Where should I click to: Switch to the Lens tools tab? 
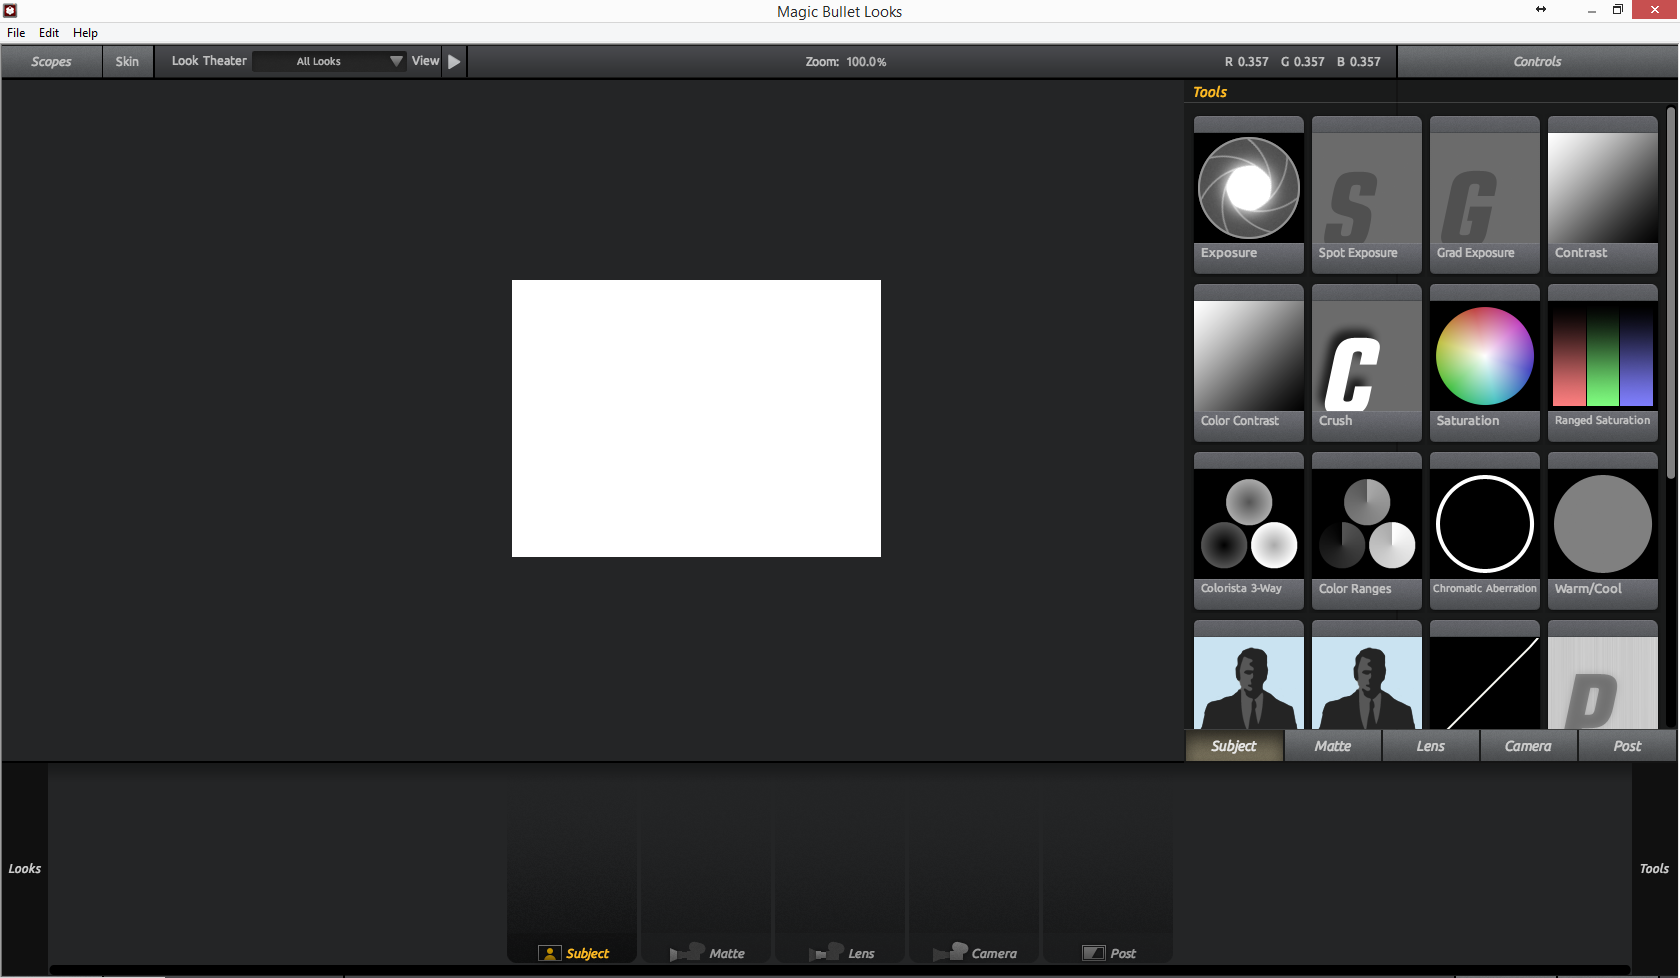[1430, 746]
